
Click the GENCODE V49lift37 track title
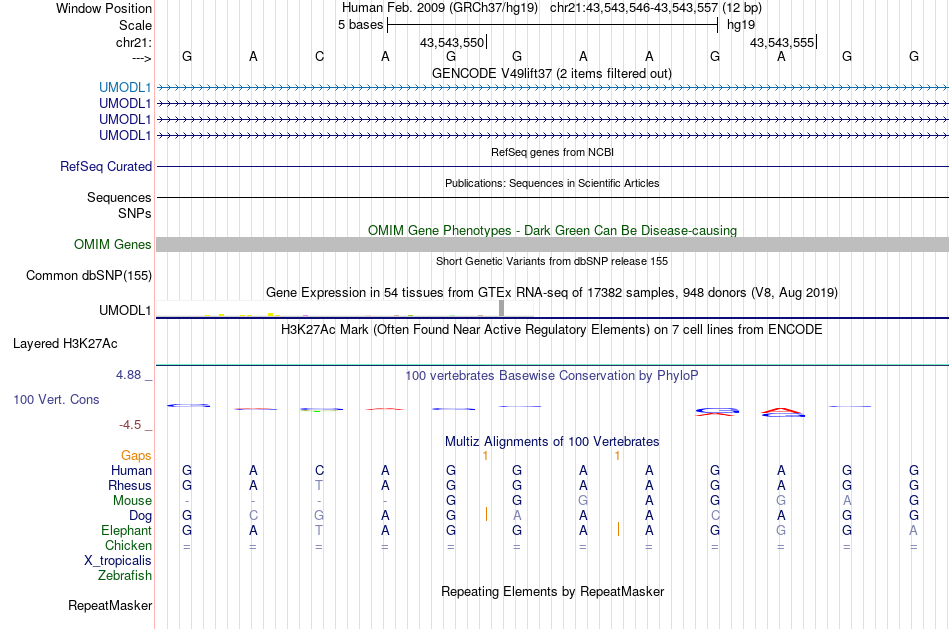click(551, 73)
